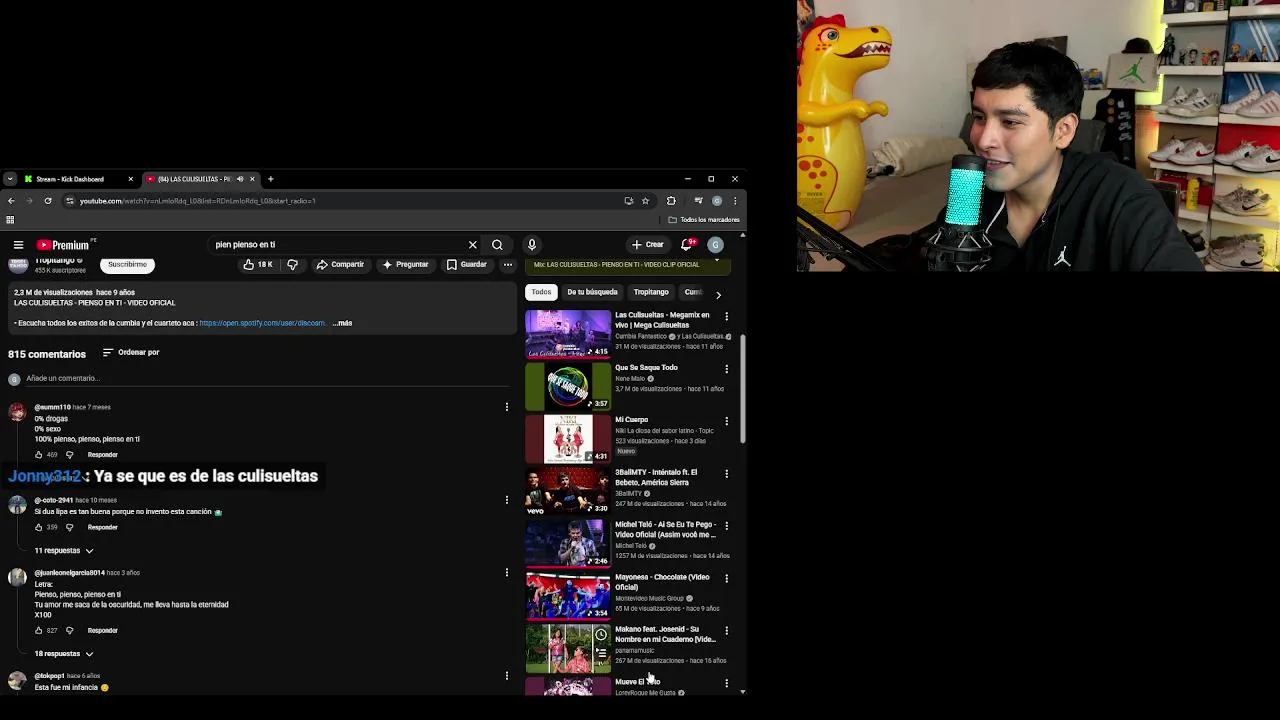1280x720 pixels.
Task: Open the YouTube notifications bell
Action: tap(688, 245)
